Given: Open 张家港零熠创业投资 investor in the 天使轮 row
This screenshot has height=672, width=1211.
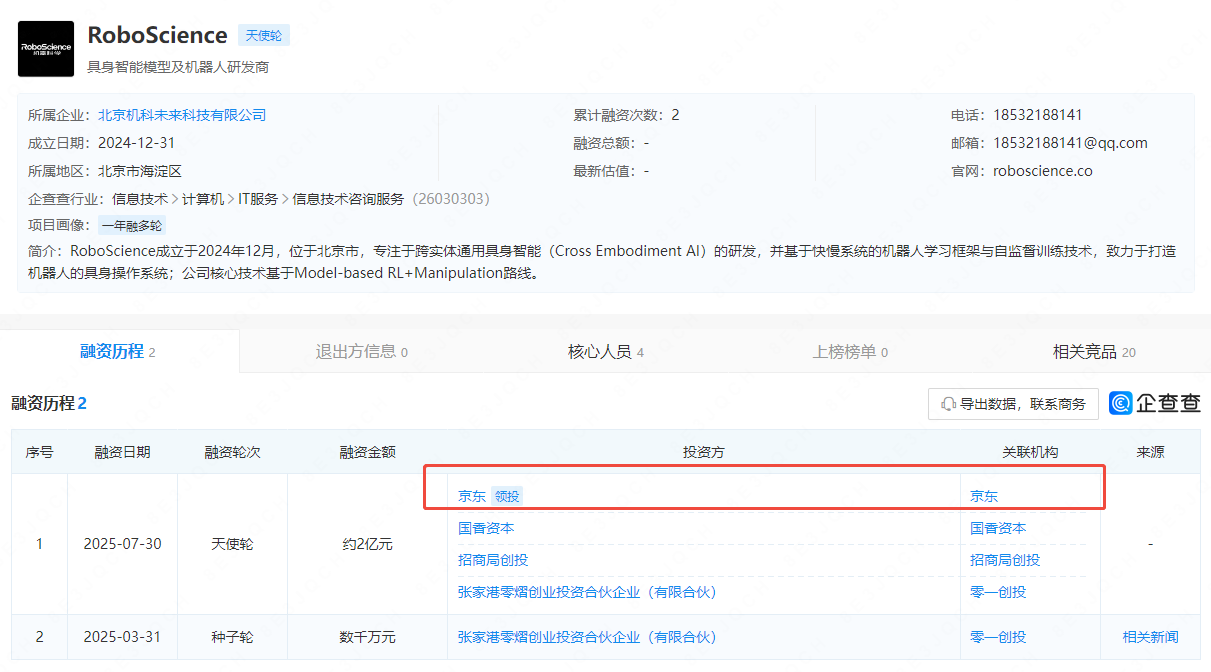Looking at the screenshot, I should [588, 592].
